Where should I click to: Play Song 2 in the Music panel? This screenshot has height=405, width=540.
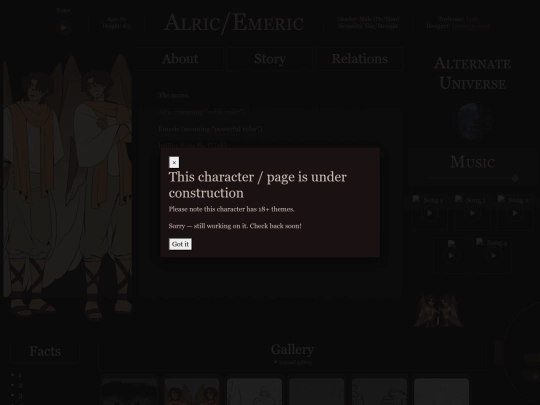tap(515, 213)
